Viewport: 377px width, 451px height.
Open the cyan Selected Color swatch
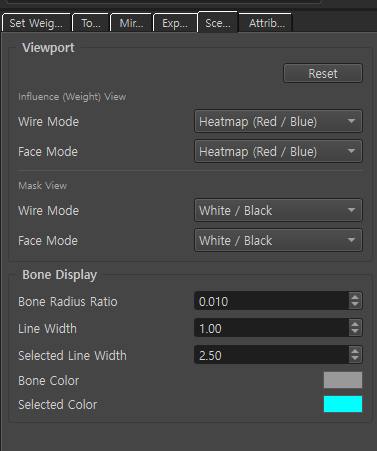pos(343,404)
